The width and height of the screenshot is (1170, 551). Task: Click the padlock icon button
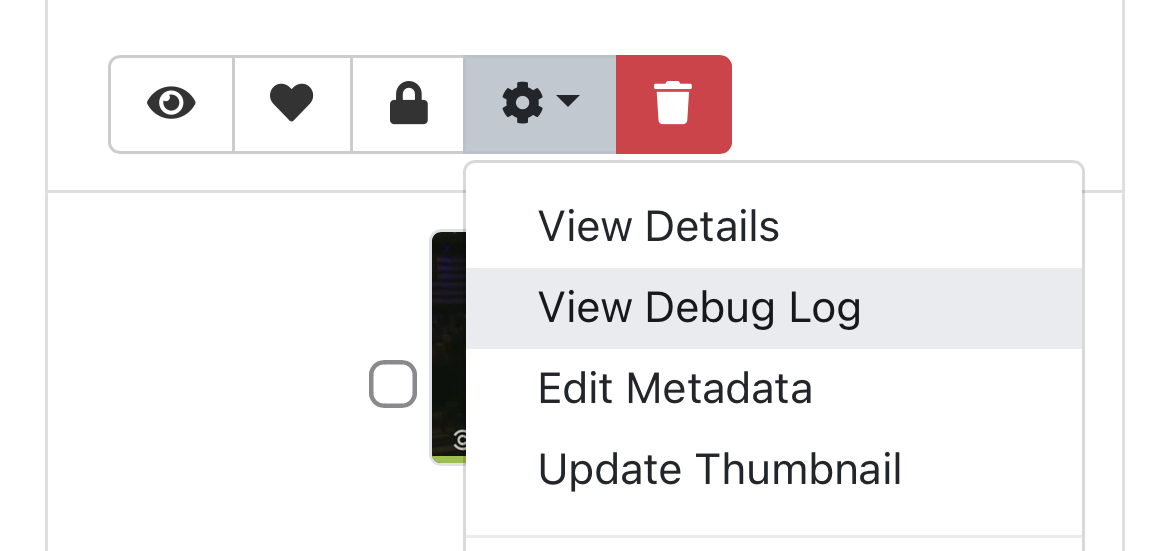coord(408,104)
